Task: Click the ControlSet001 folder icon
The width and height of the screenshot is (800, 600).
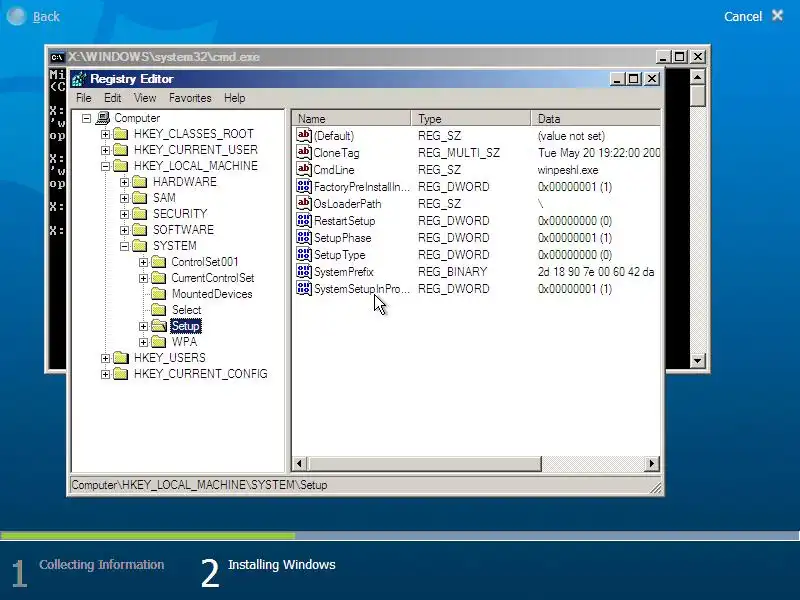Action: [159, 262]
